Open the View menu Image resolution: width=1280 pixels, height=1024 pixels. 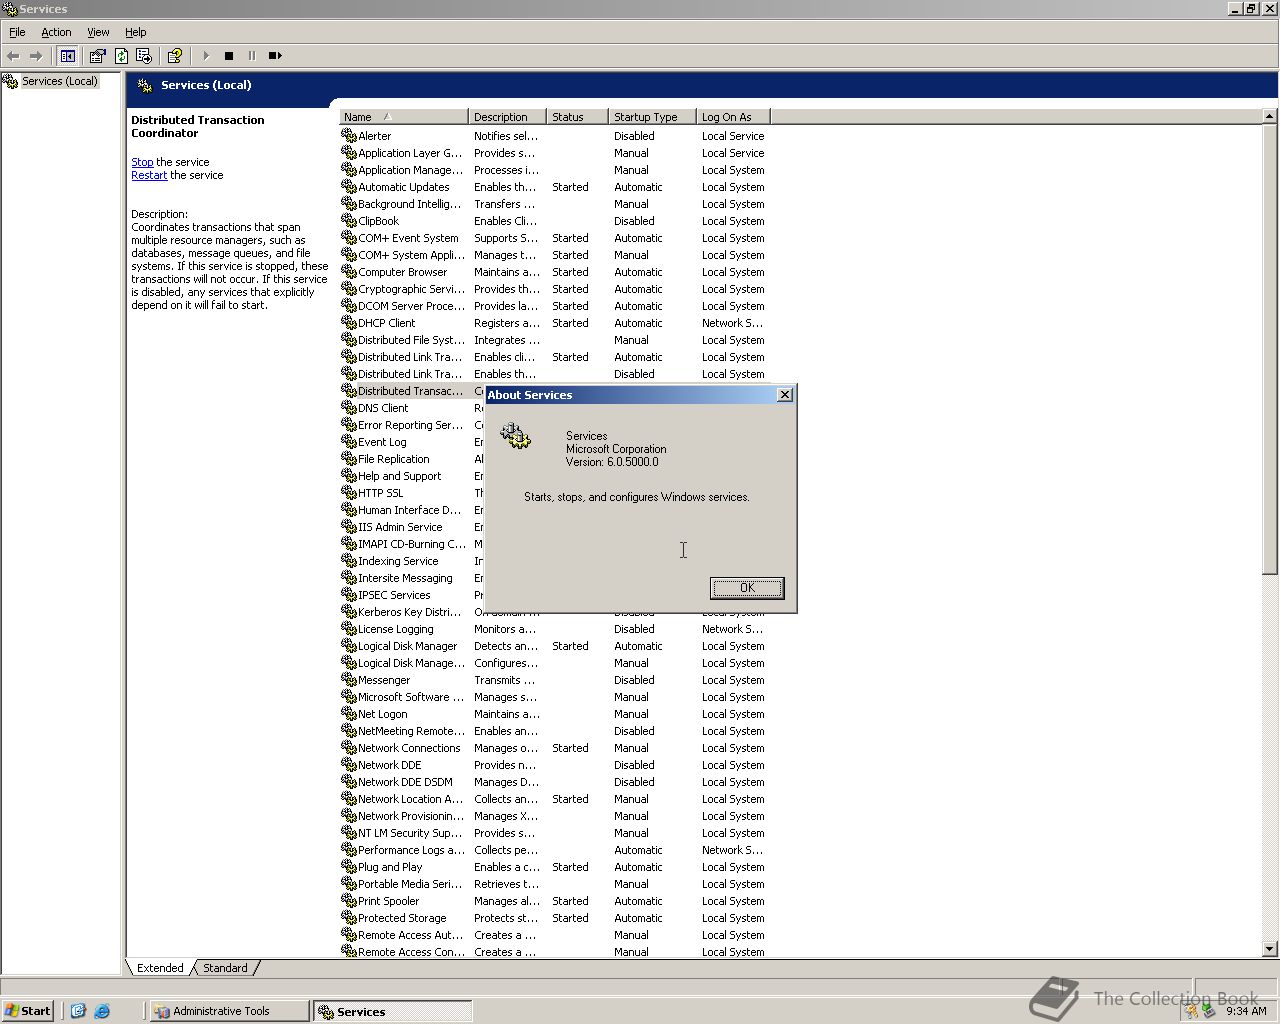pos(98,32)
